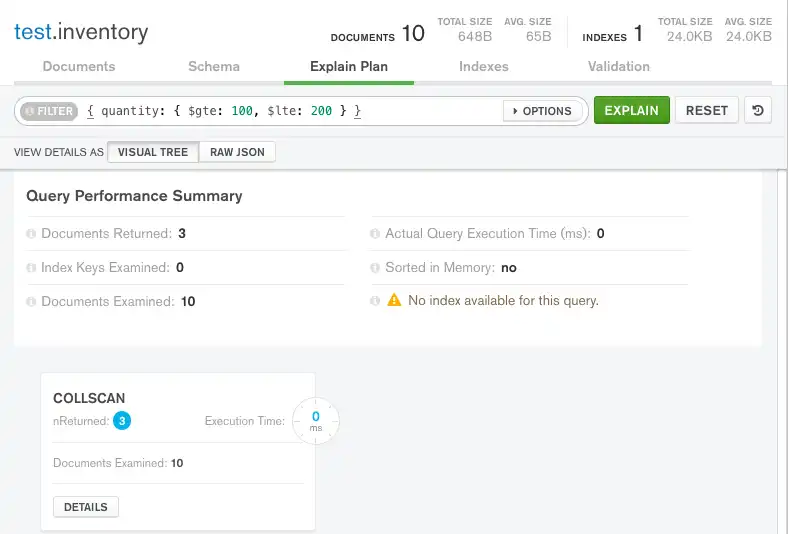Click the query history clock icon
The width and height of the screenshot is (788, 534).
point(758,111)
